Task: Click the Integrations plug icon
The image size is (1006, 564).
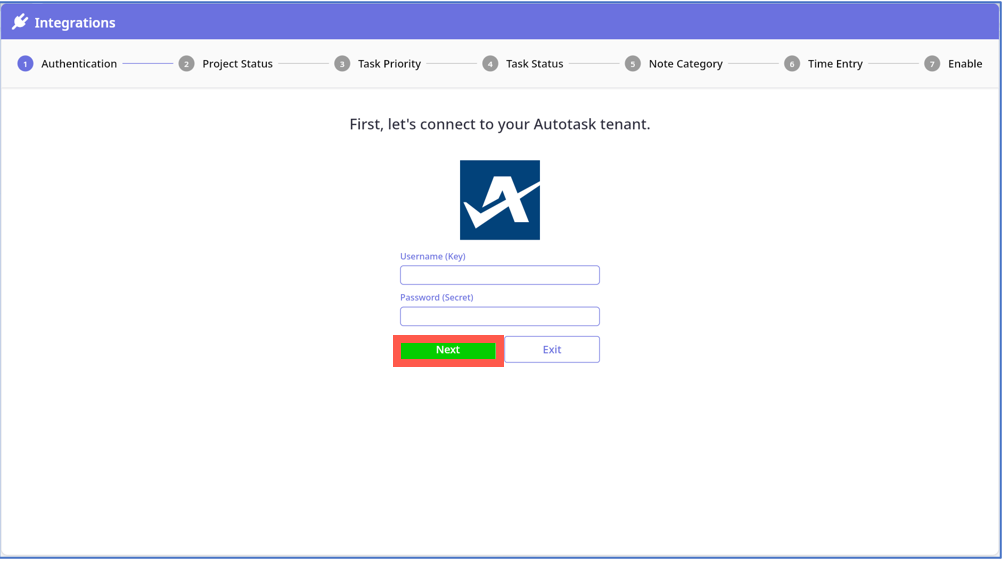Action: pyautogui.click(x=20, y=22)
